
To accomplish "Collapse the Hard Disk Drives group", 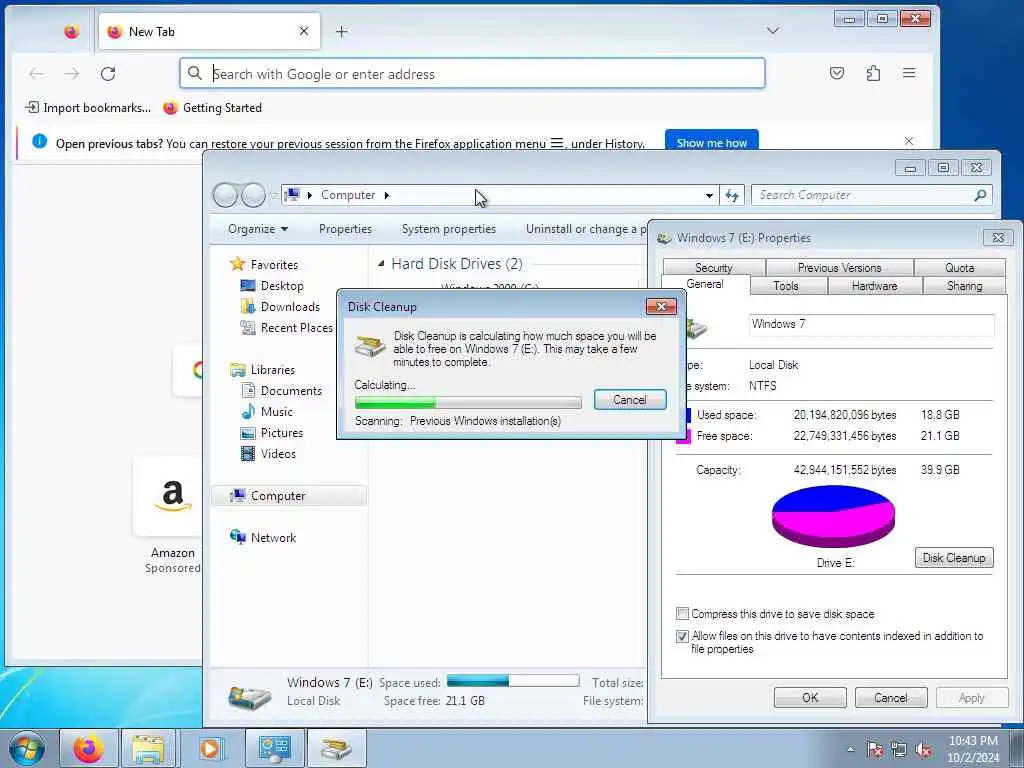I will [x=381, y=264].
